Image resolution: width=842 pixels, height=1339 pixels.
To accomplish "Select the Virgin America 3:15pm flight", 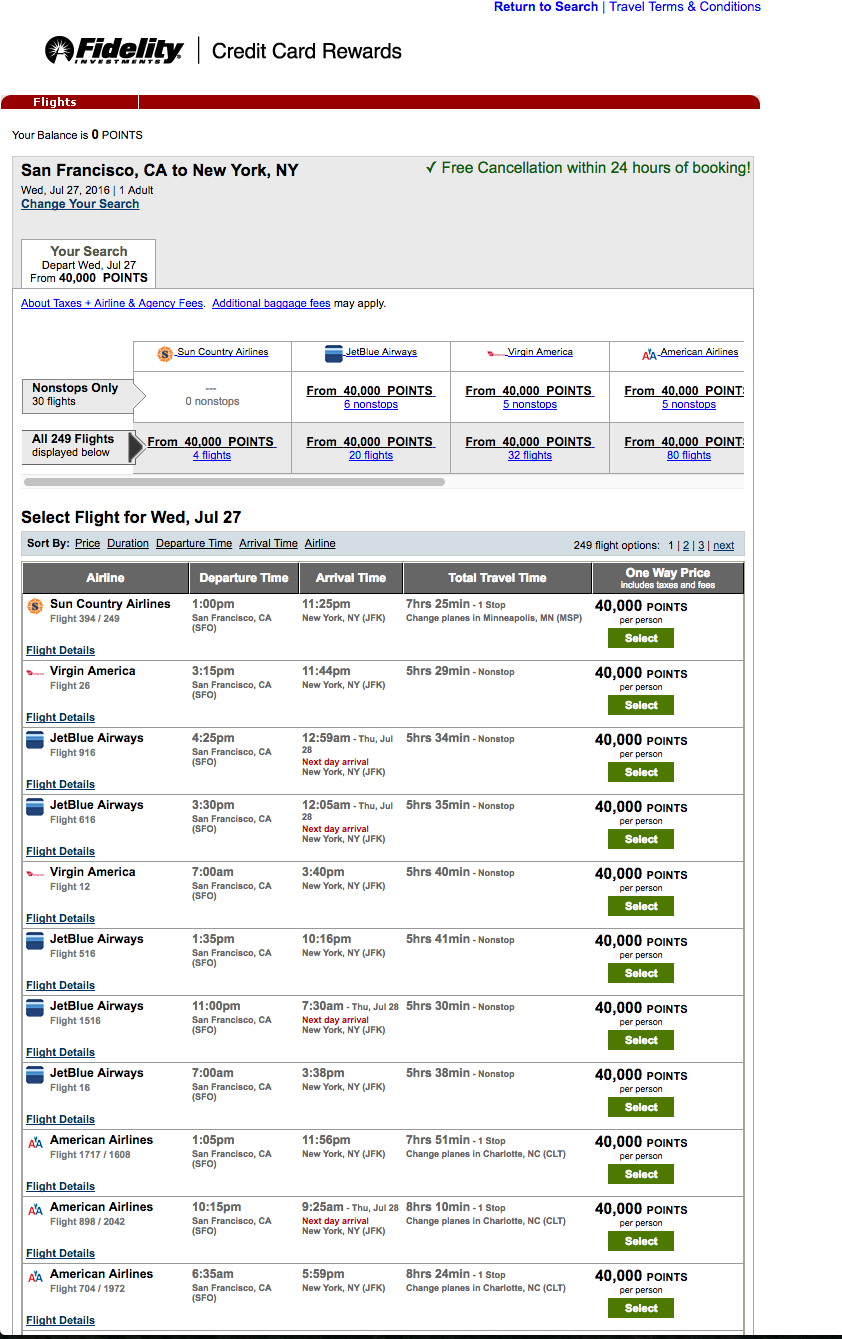I will click(641, 705).
